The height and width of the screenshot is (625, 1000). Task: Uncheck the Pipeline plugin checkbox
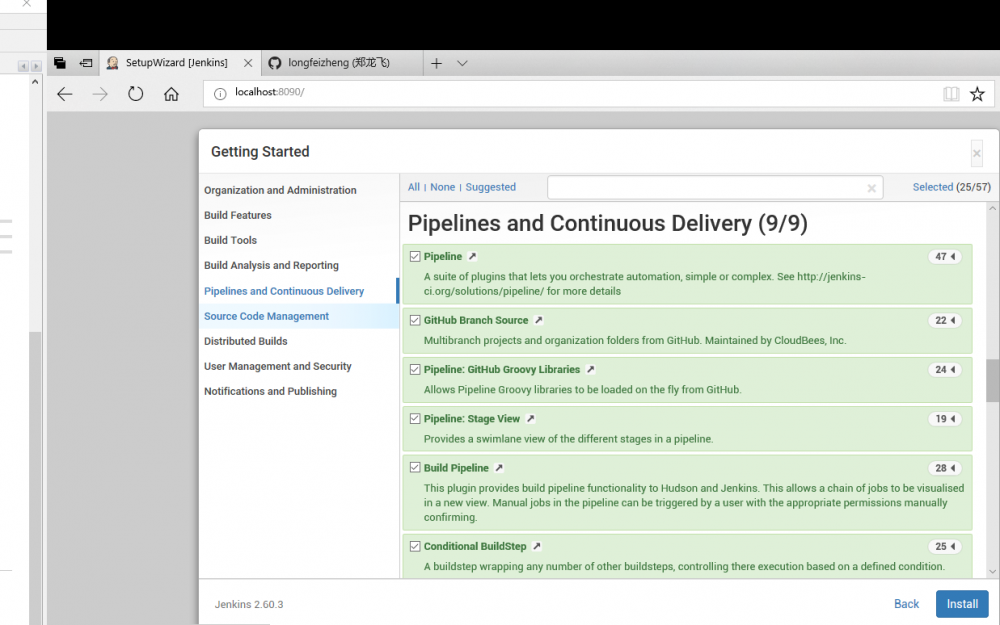pos(415,256)
